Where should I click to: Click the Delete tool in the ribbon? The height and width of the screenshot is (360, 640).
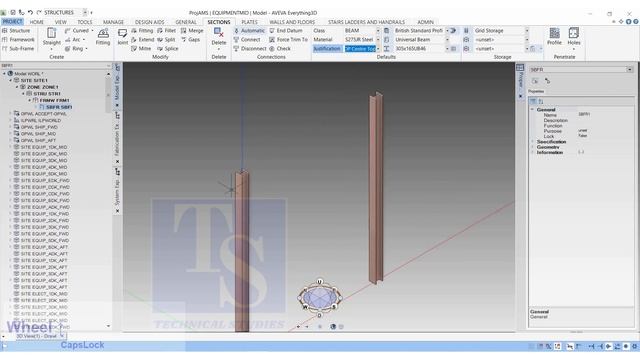pos(219,37)
